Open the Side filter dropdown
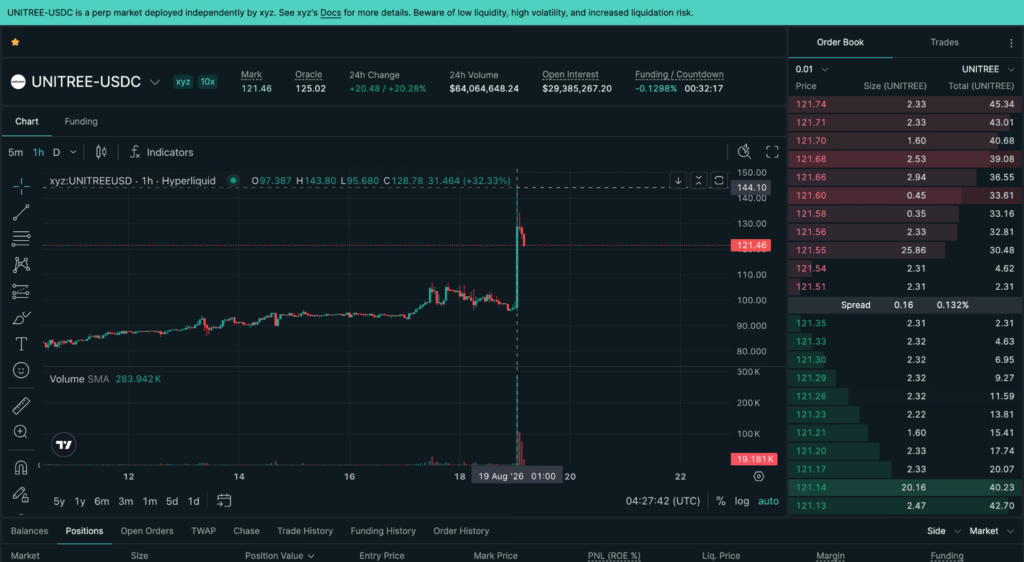Viewport: 1024px width, 562px height. tap(944, 531)
